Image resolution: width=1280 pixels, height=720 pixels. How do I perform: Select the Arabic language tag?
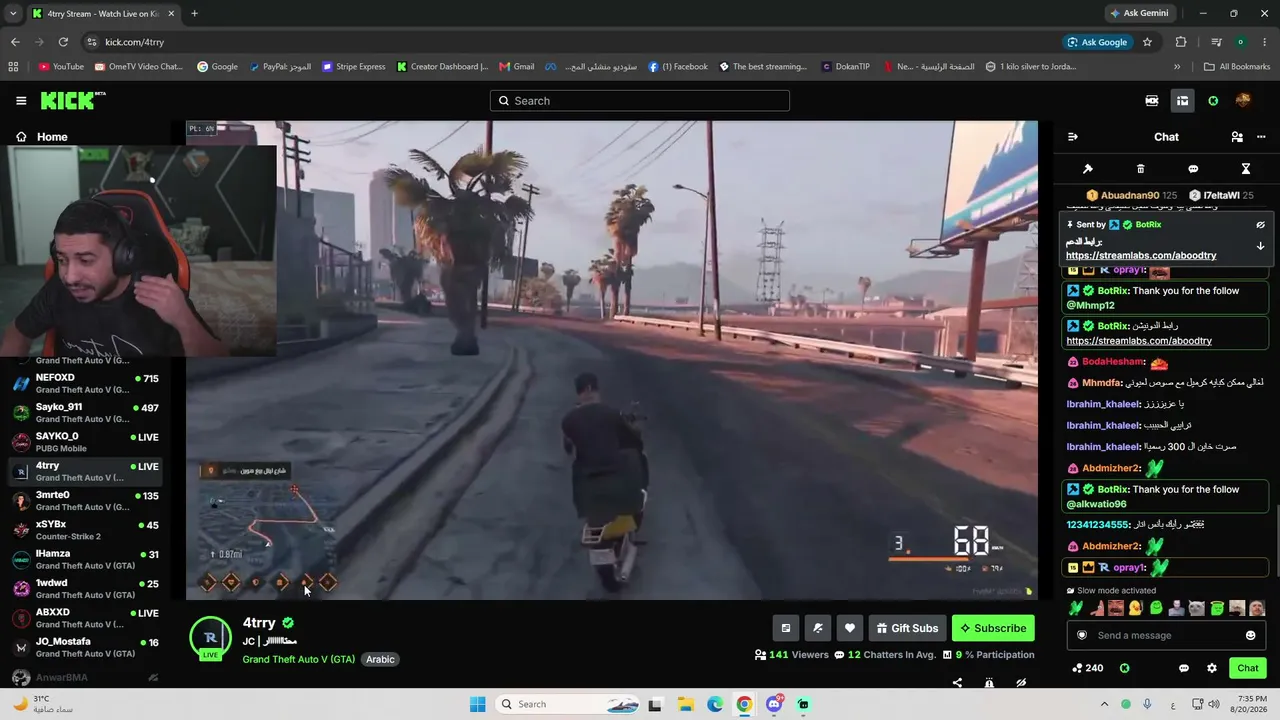380,660
